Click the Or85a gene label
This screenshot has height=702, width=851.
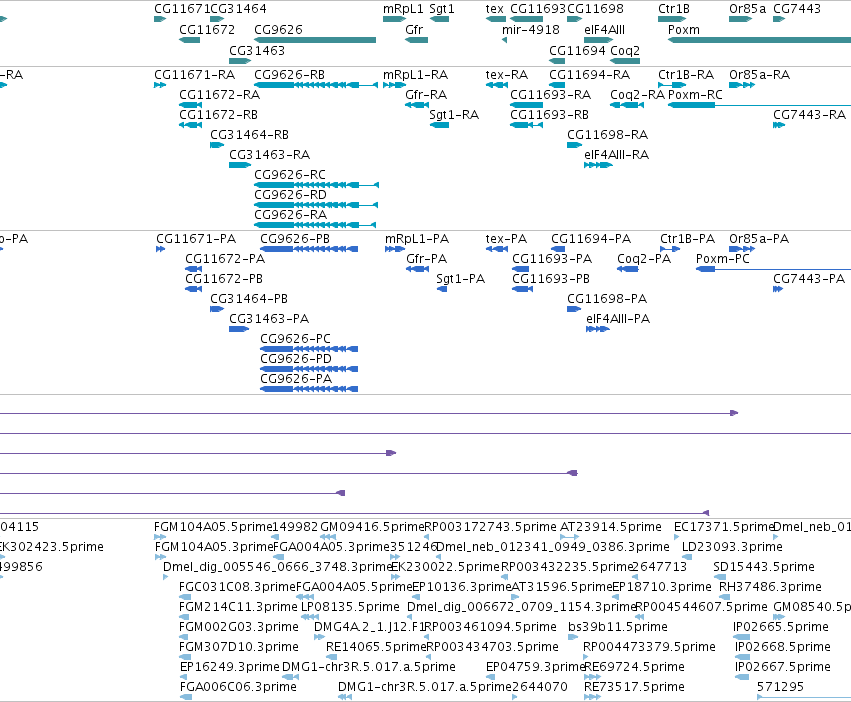pyautogui.click(x=747, y=9)
